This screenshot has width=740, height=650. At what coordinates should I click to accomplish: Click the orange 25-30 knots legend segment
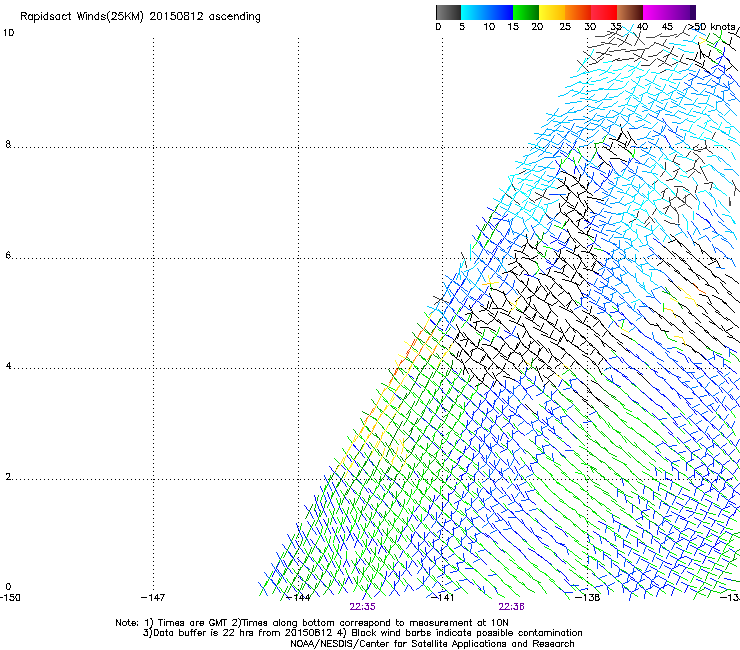pyautogui.click(x=578, y=12)
